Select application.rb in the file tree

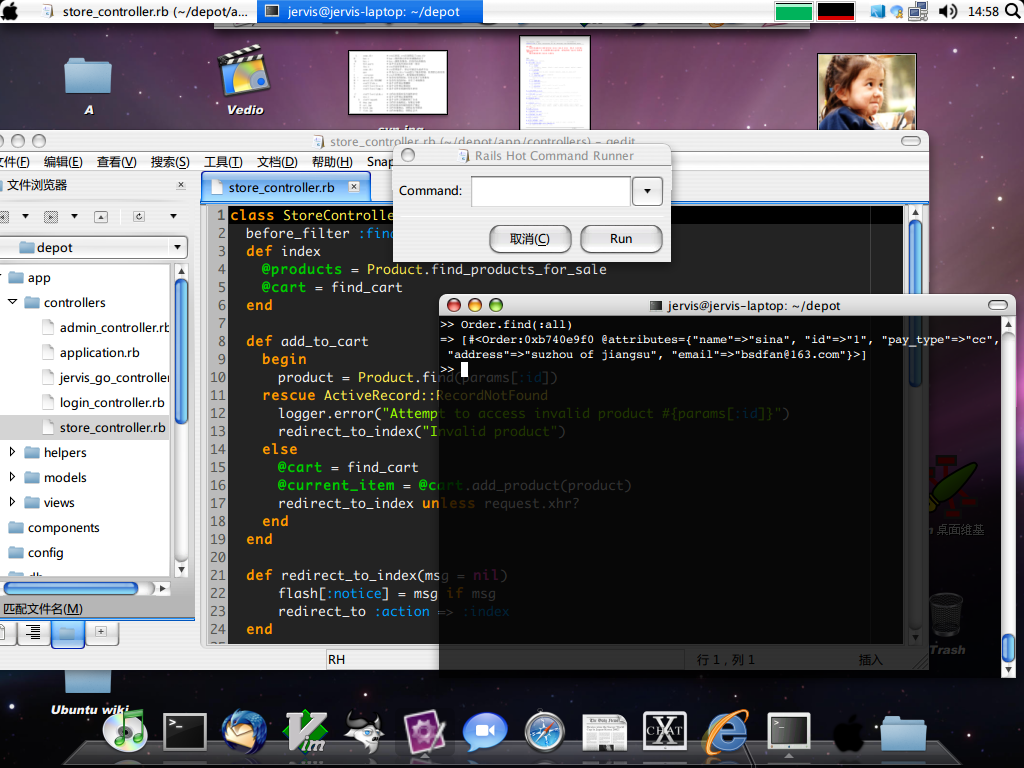(90, 353)
